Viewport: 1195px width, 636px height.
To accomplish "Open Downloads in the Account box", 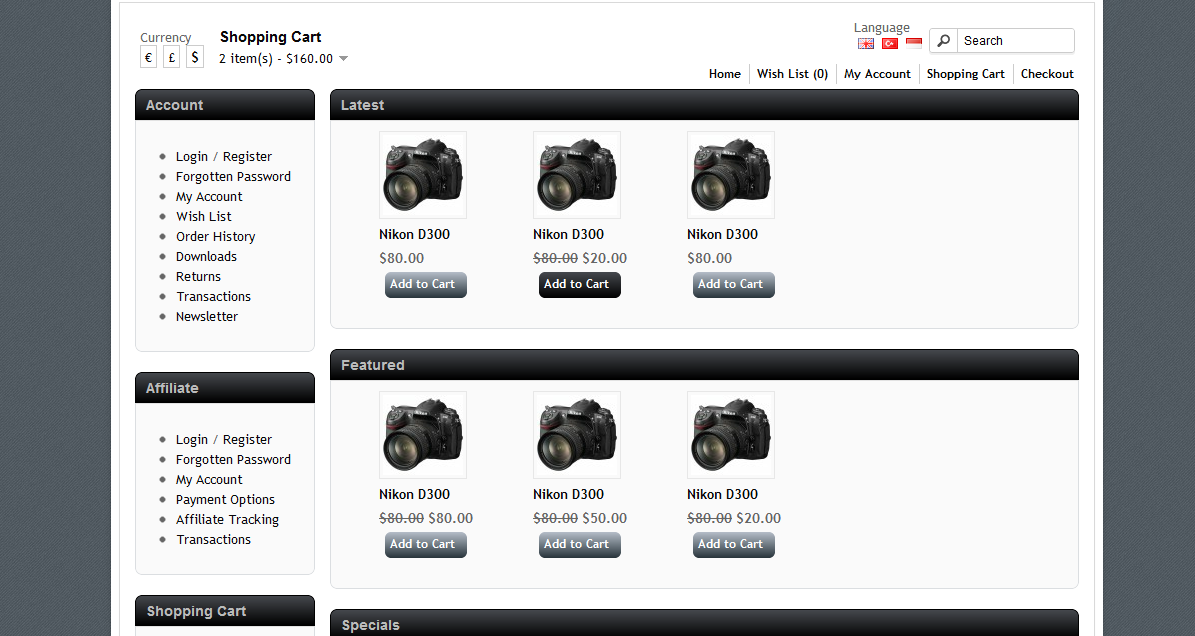I will point(207,257).
